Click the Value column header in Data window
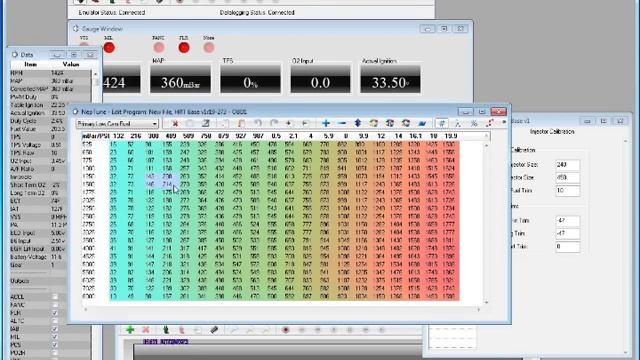The height and width of the screenshot is (360, 640). [71, 64]
